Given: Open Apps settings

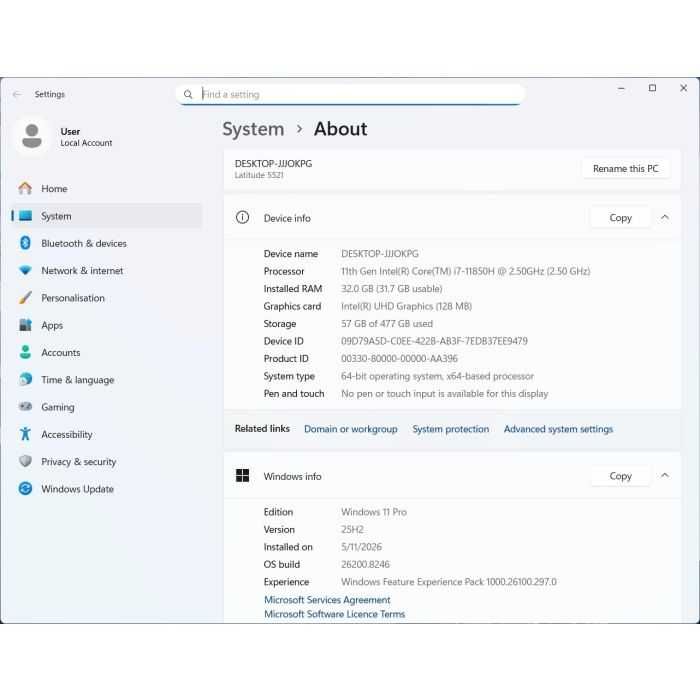Looking at the screenshot, I should [x=106, y=325].
